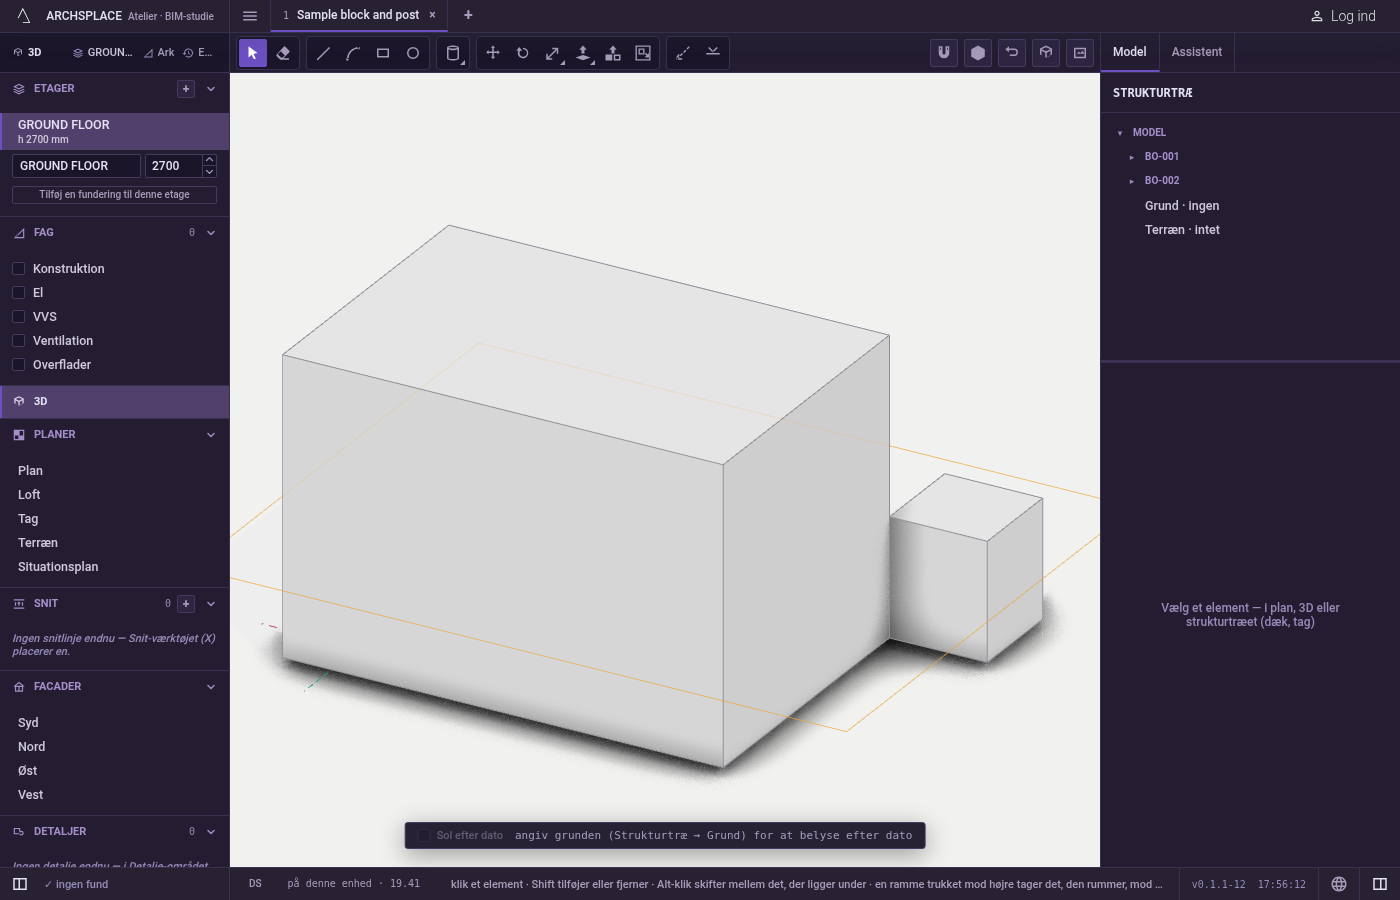The height and width of the screenshot is (900, 1400).
Task: Click Log ind
Action: click(x=1343, y=16)
